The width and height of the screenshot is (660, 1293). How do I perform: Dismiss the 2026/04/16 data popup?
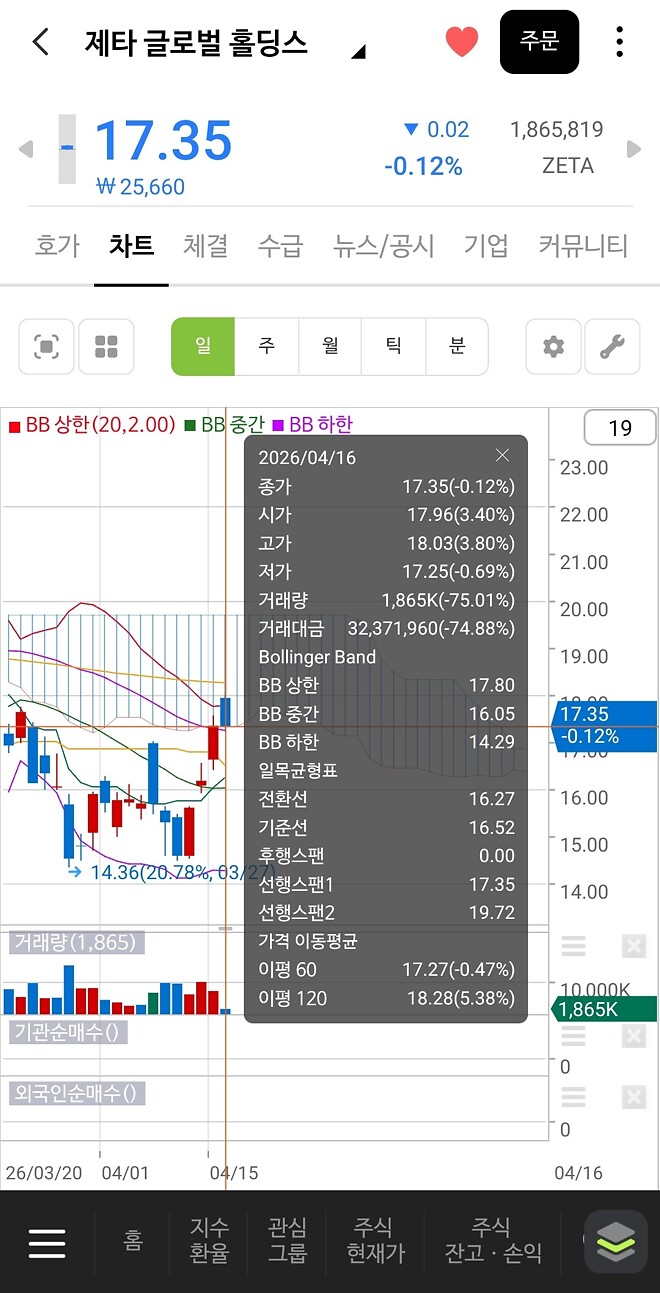[x=502, y=454]
